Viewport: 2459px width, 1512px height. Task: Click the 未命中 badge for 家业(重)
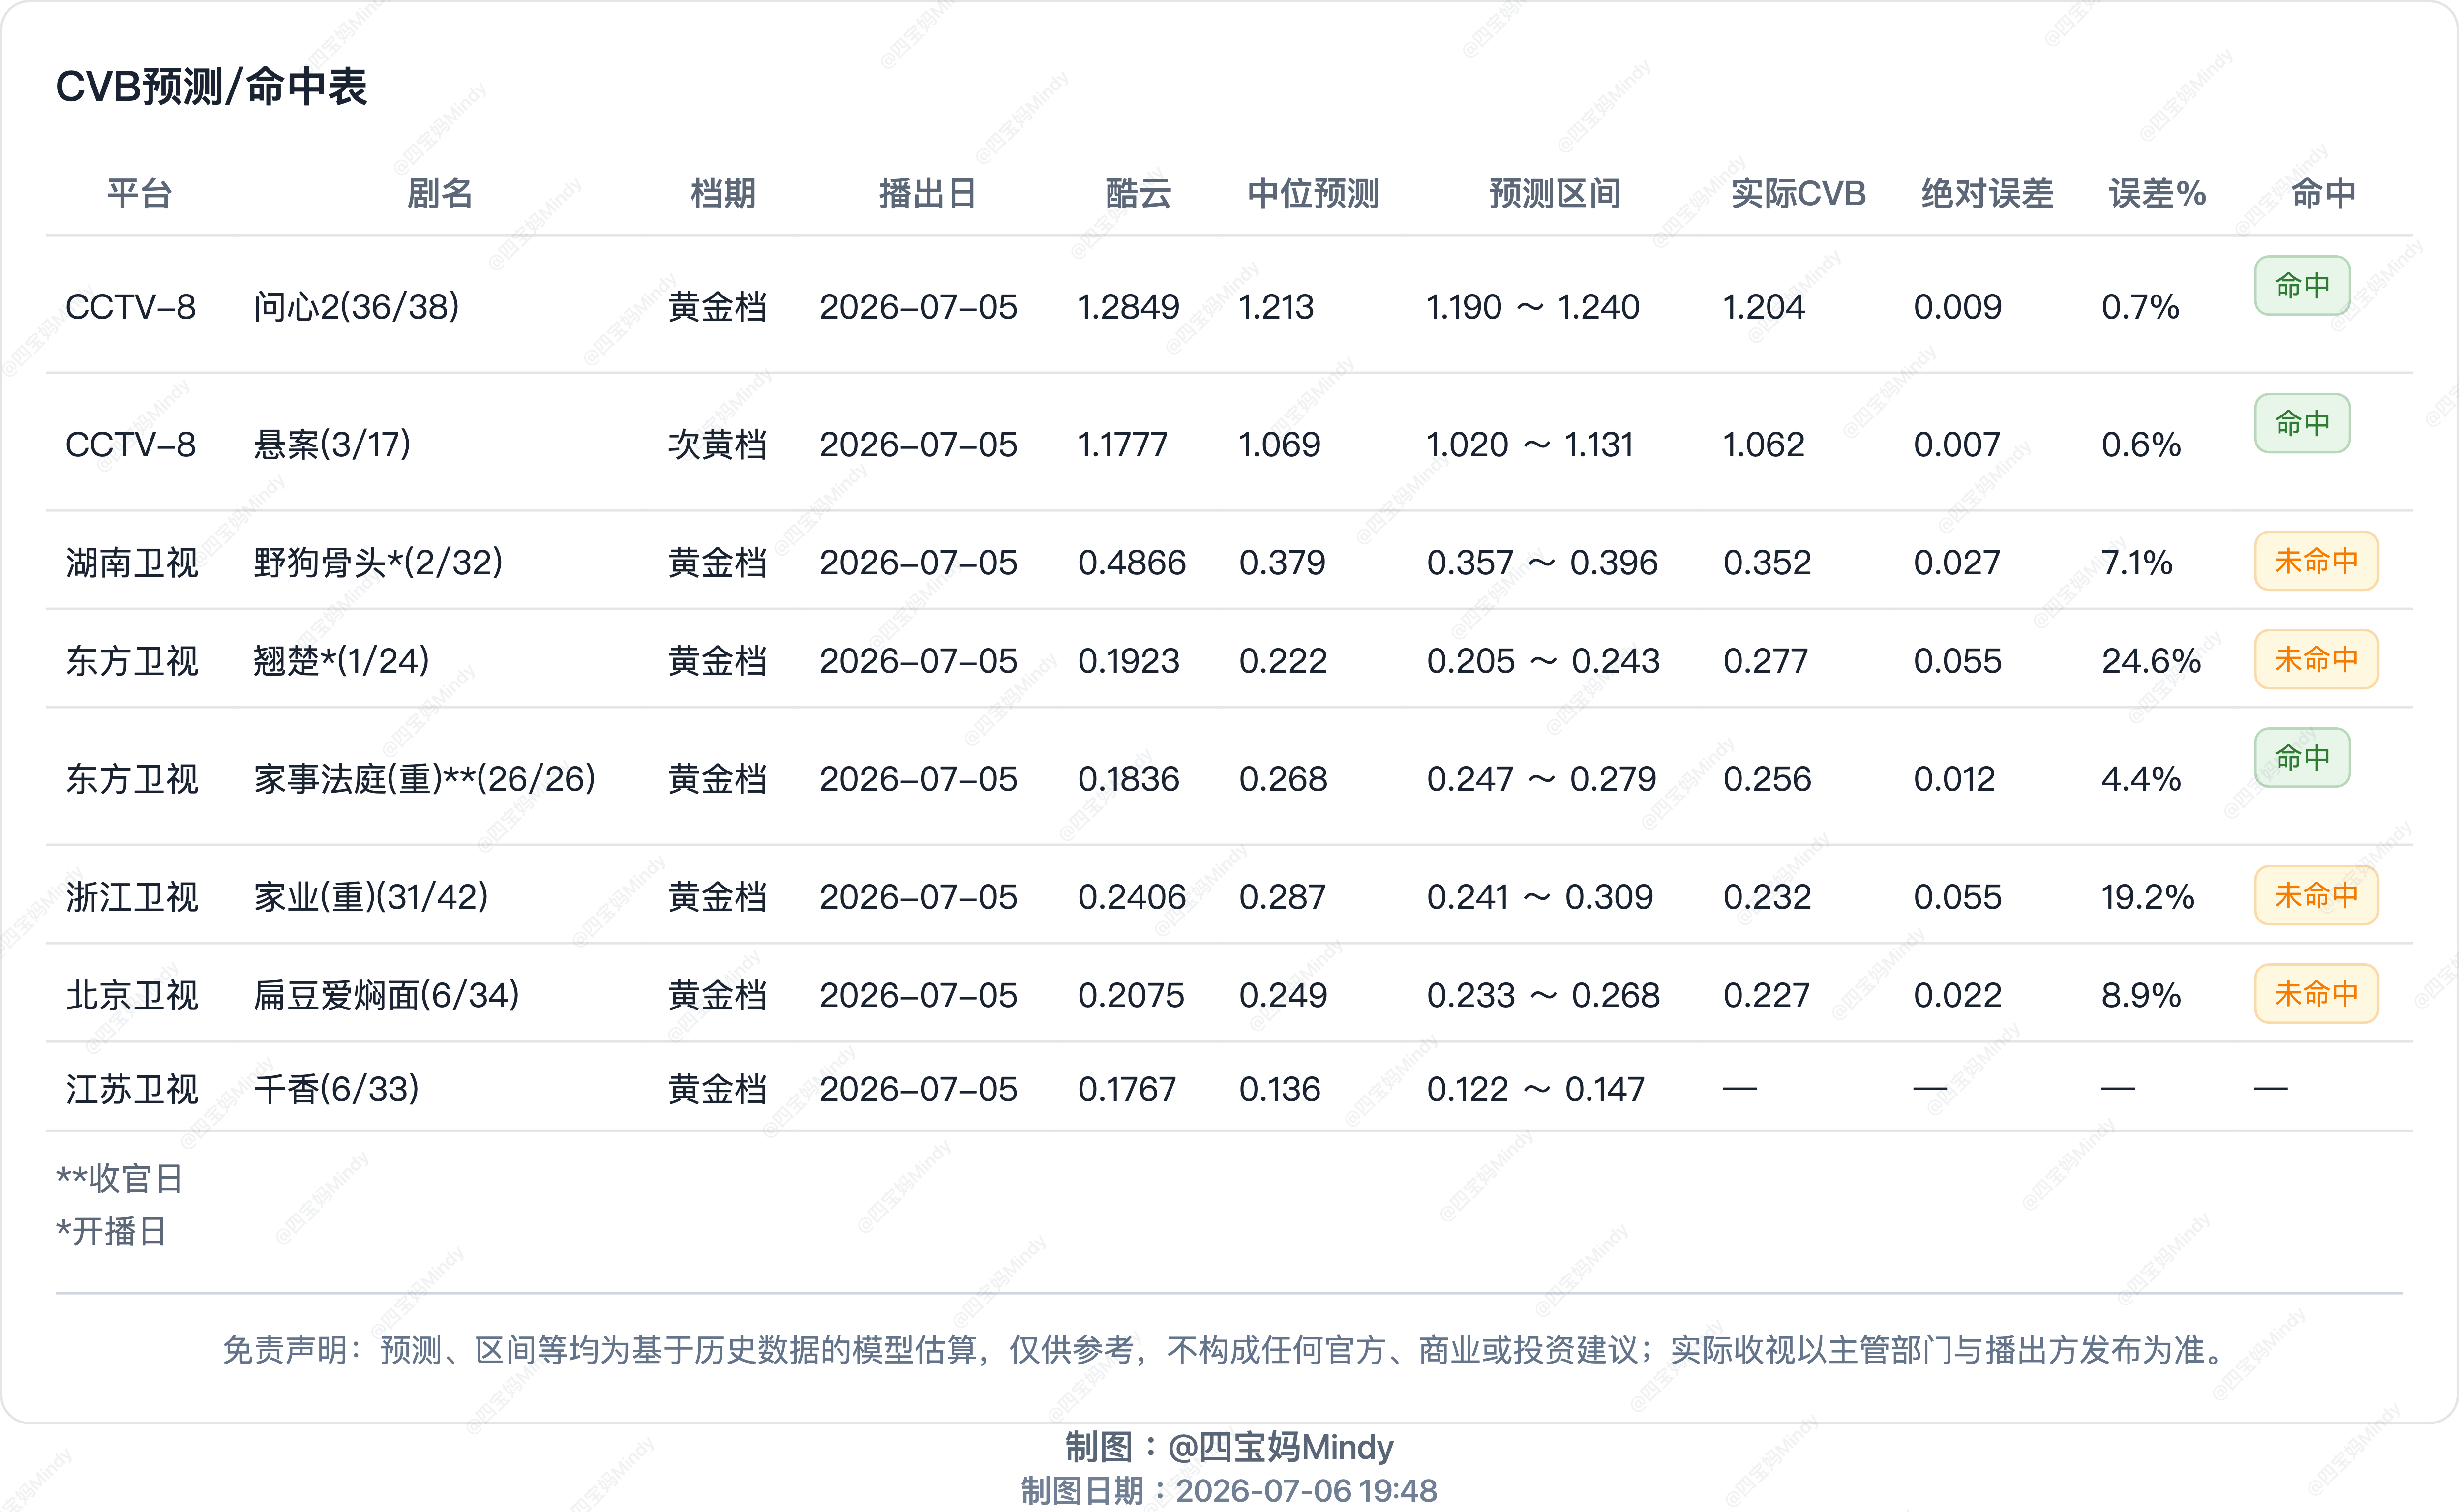click(2316, 895)
